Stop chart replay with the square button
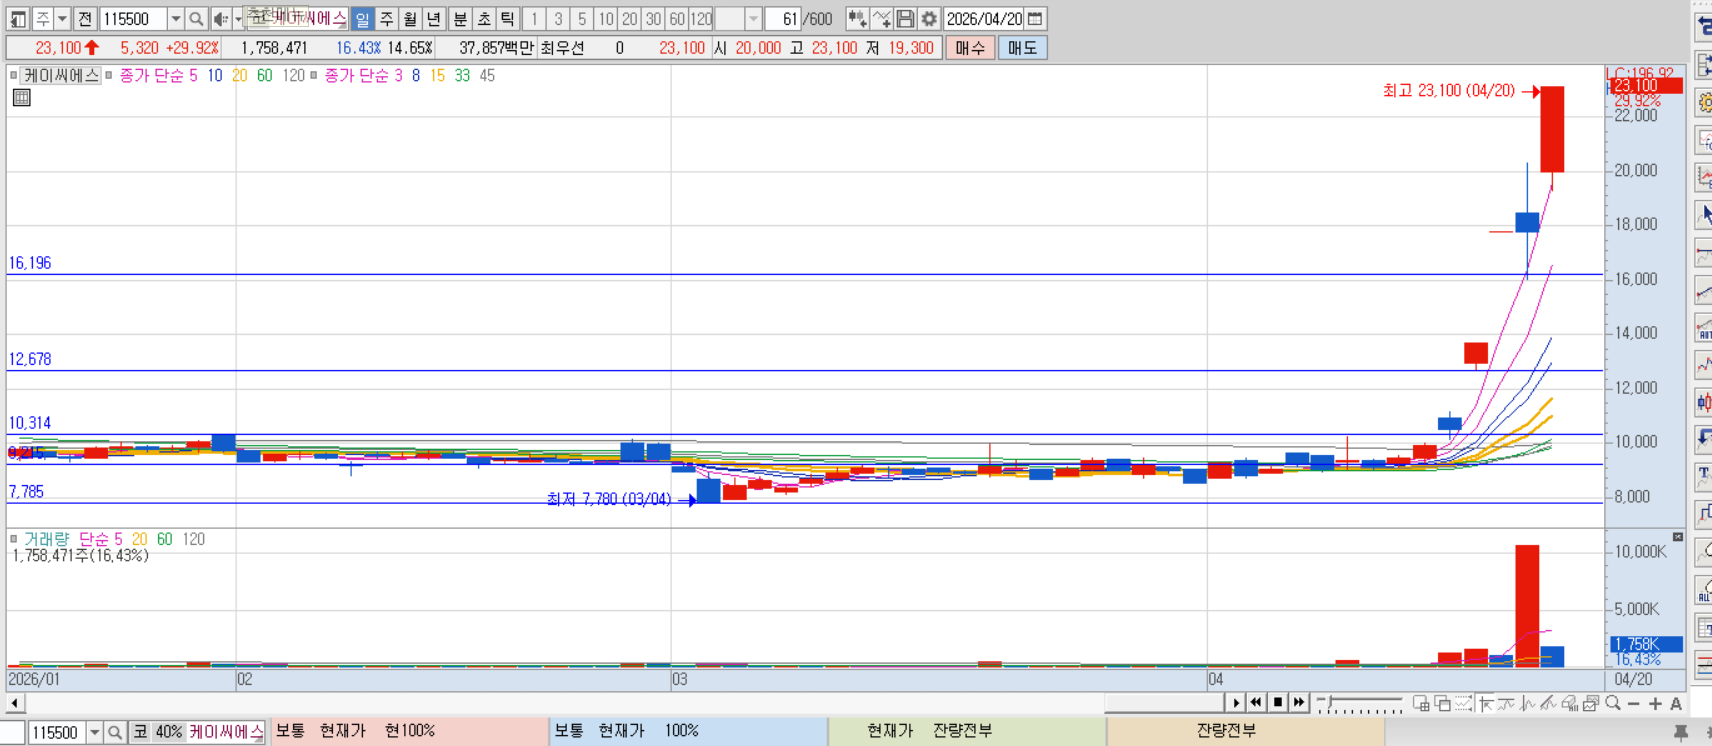 [1278, 703]
